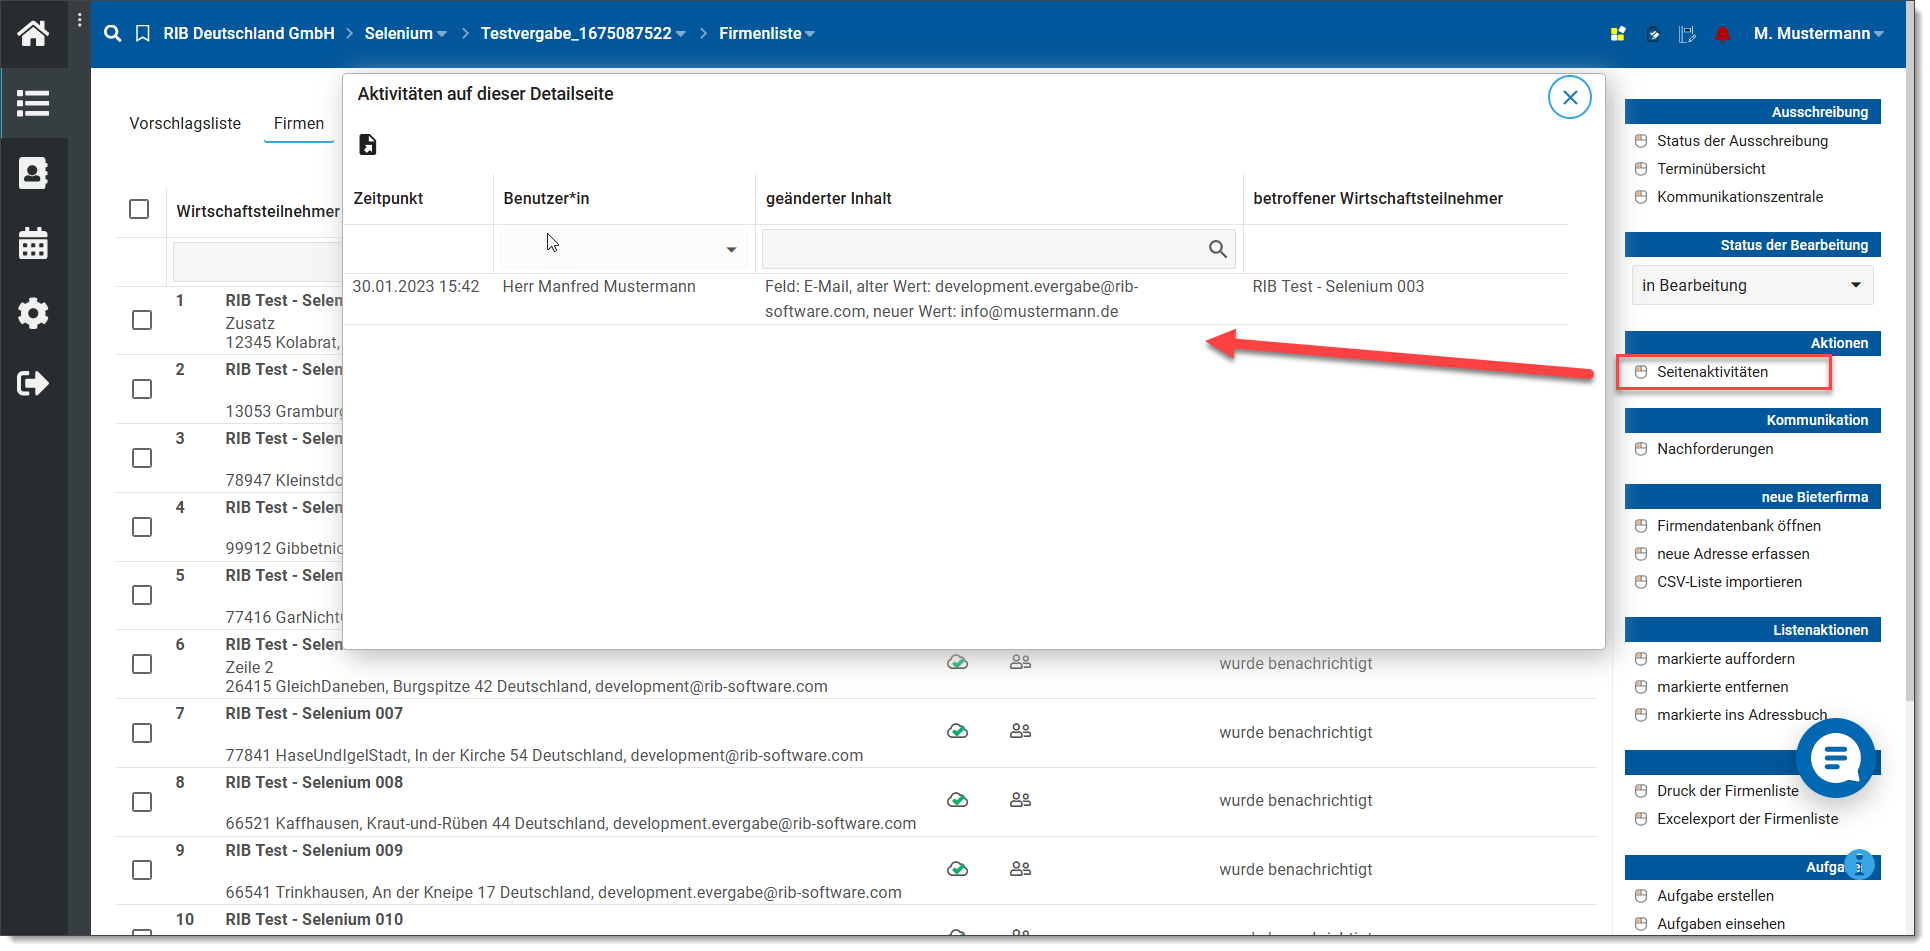Click Excelexport der Firmenliste link

tap(1747, 819)
